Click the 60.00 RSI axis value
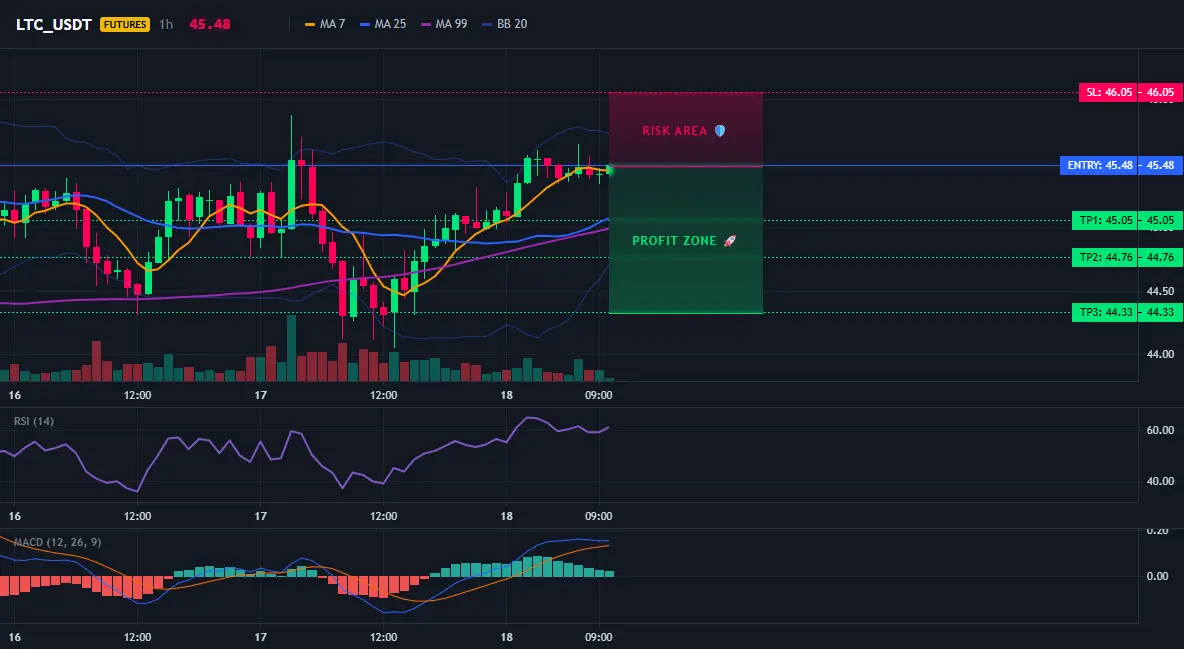 [1161, 430]
